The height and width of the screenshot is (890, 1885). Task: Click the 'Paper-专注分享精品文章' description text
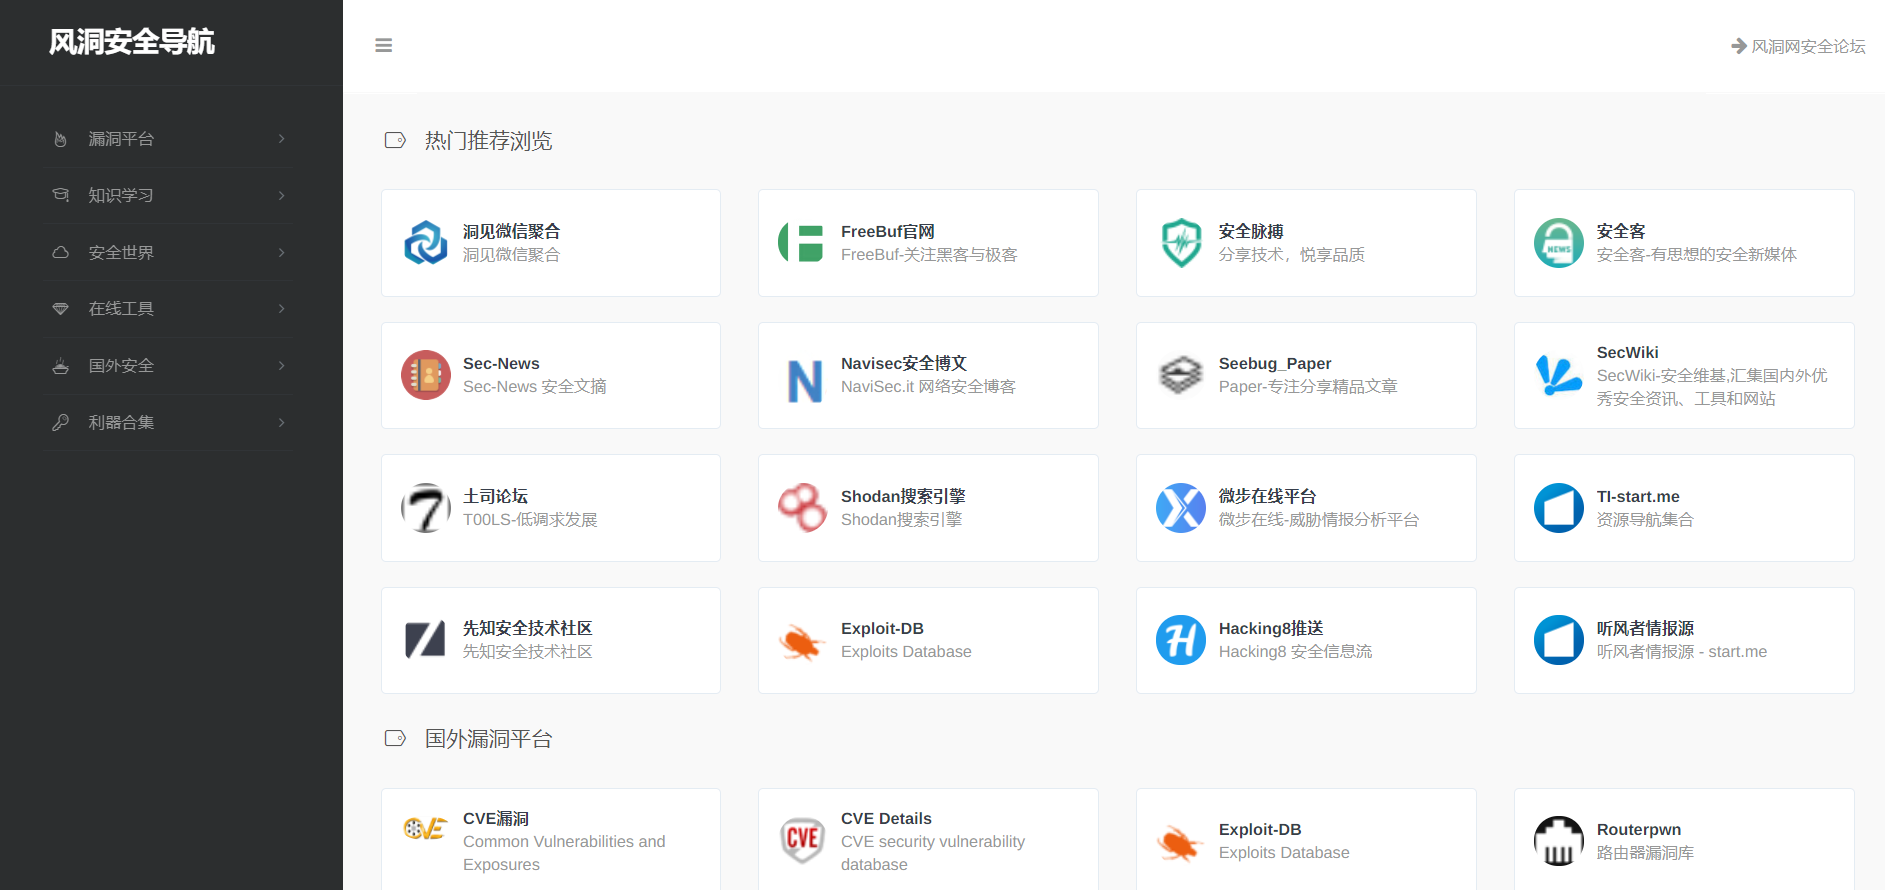(x=1308, y=387)
